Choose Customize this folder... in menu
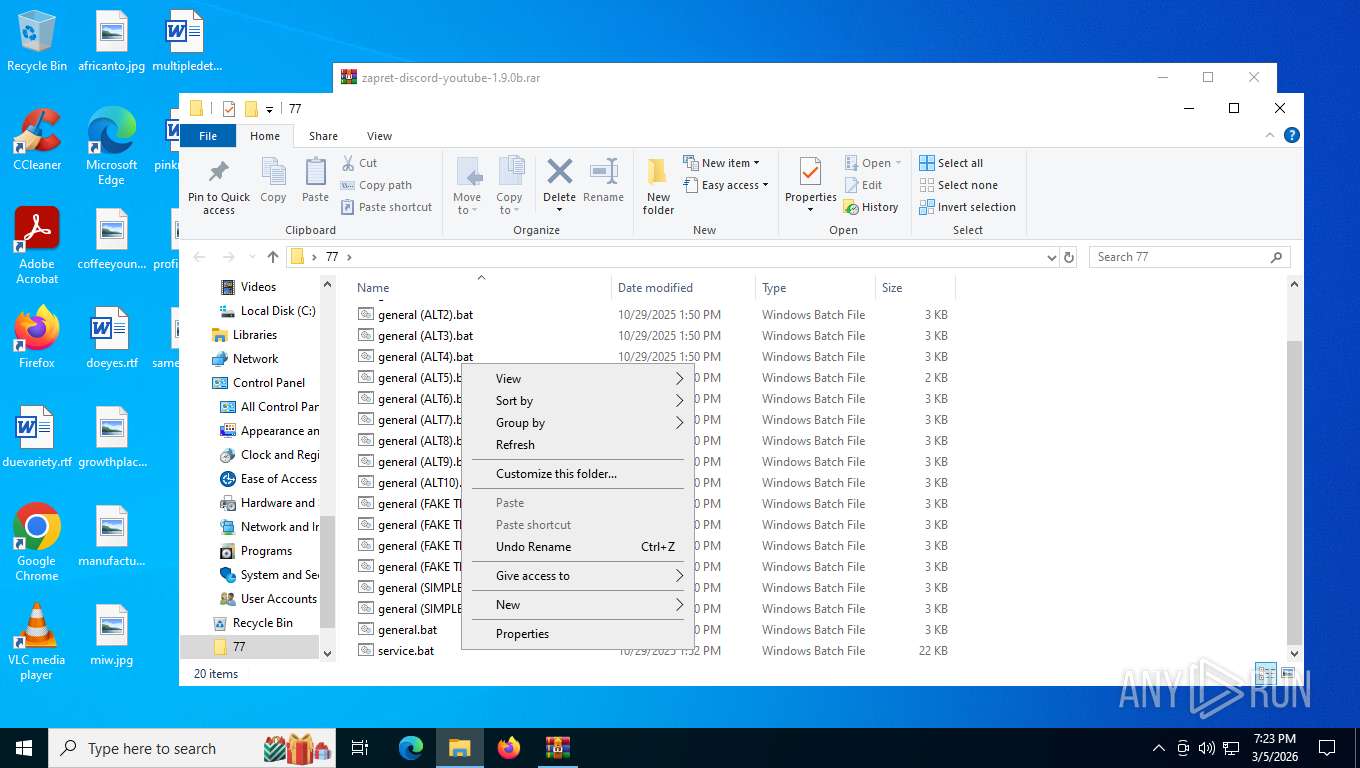This screenshot has height=768, width=1360. point(577,474)
